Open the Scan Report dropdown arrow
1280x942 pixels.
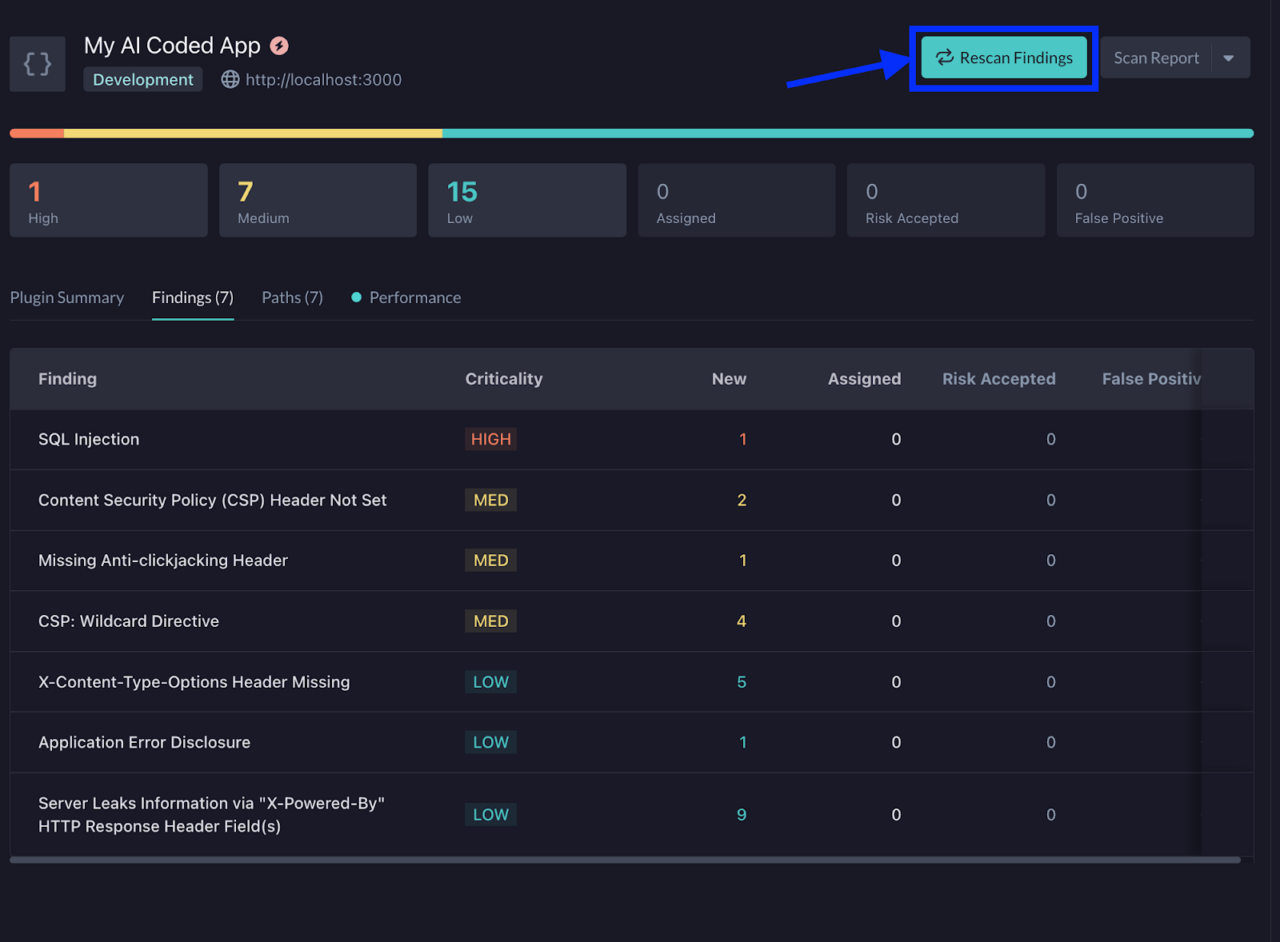pyautogui.click(x=1229, y=57)
